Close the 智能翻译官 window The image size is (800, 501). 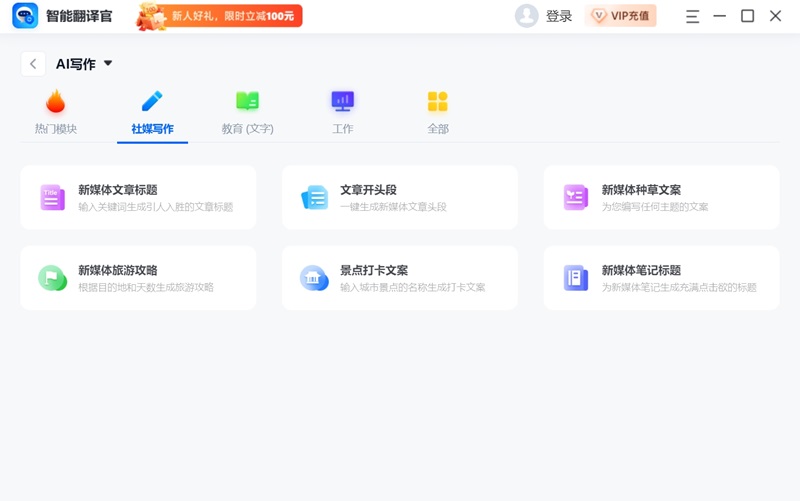coord(776,16)
